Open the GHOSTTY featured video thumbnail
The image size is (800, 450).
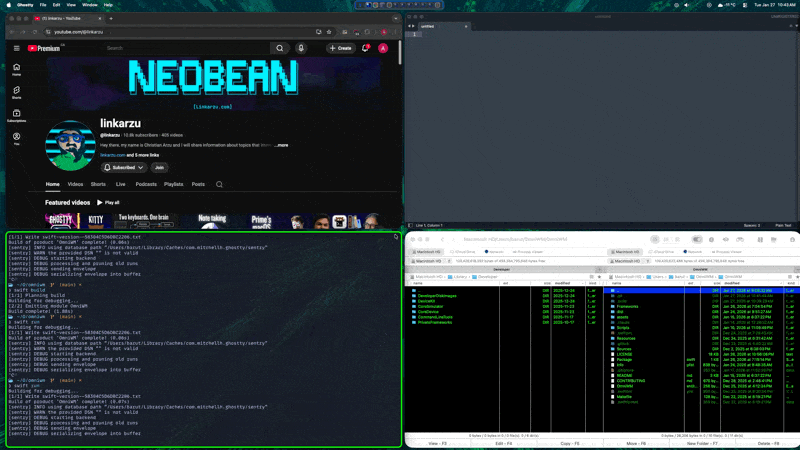[x=62, y=221]
